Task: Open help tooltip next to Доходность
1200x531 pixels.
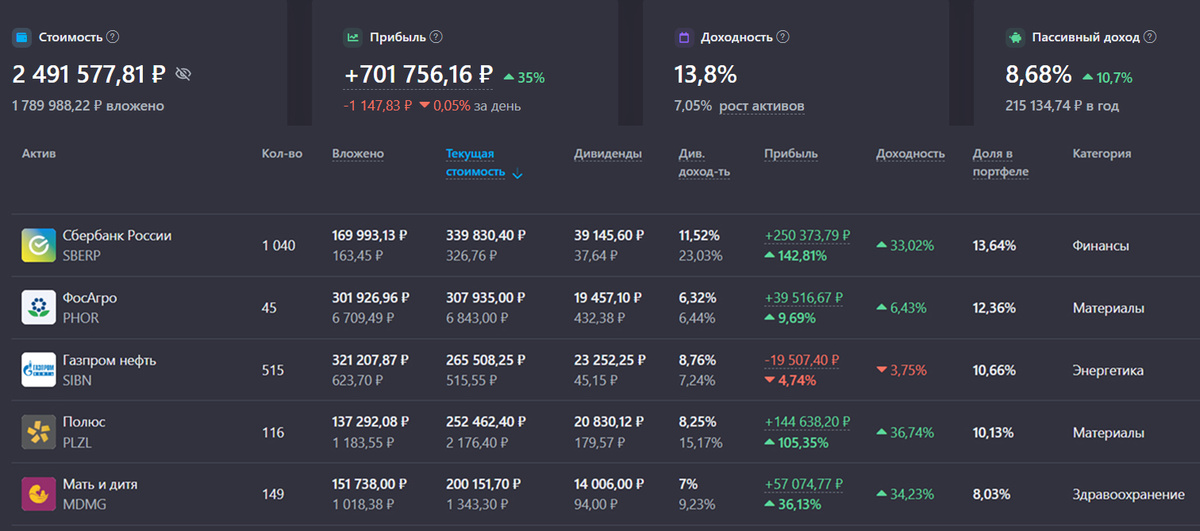Action: [x=783, y=37]
